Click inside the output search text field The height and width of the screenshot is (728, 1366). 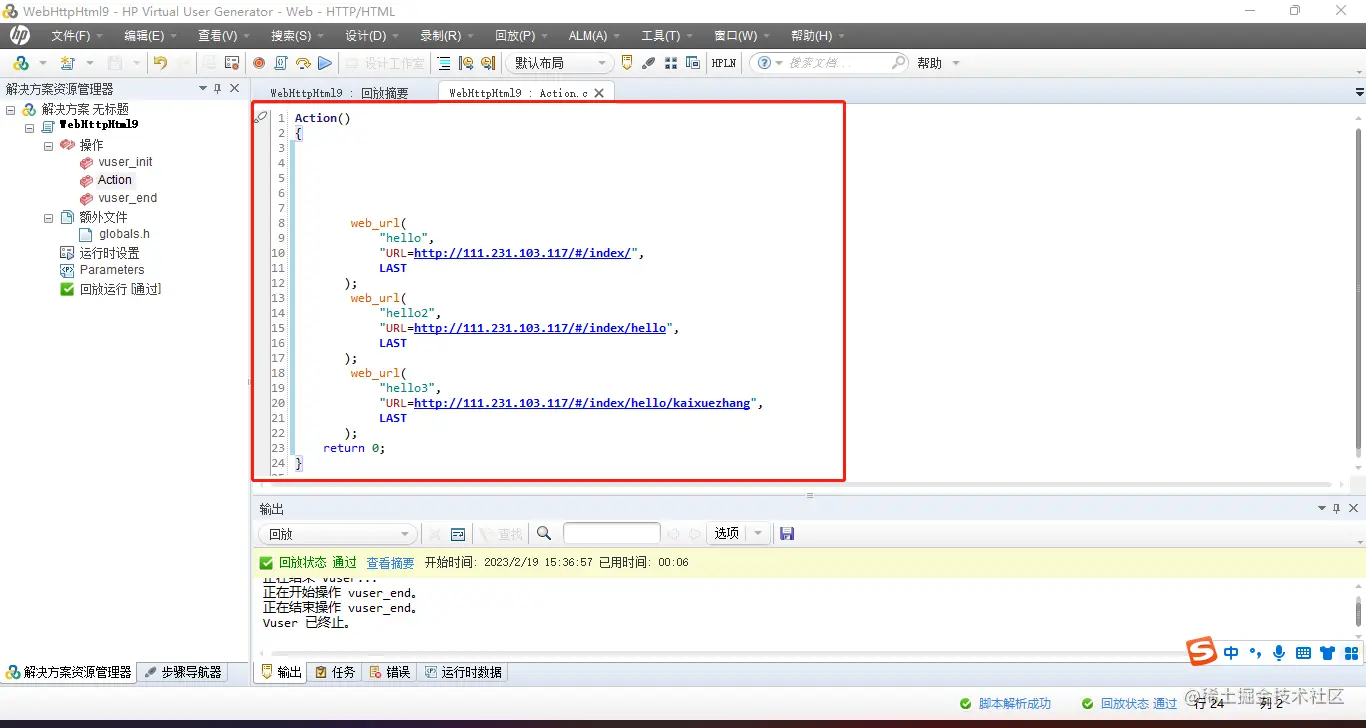point(611,532)
